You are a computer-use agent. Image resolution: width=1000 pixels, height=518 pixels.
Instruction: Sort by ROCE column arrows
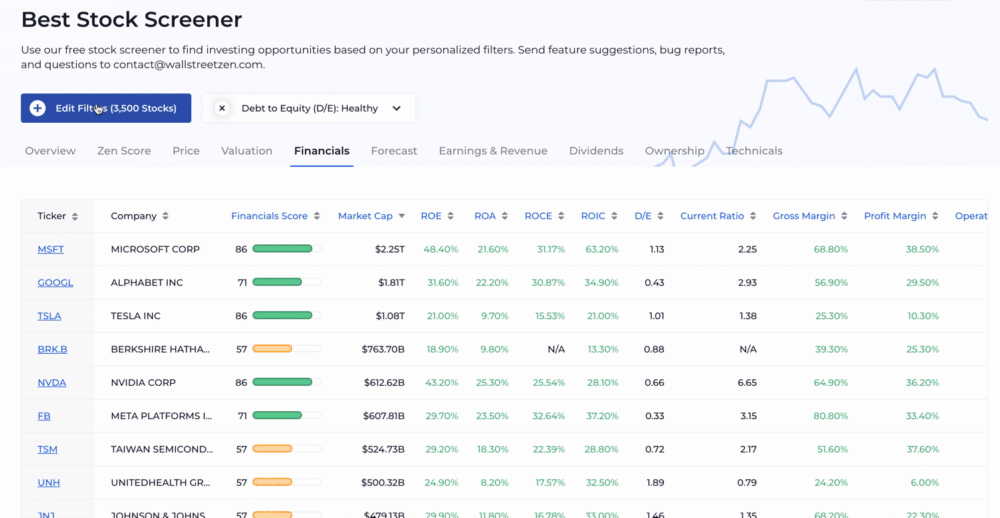click(x=561, y=216)
